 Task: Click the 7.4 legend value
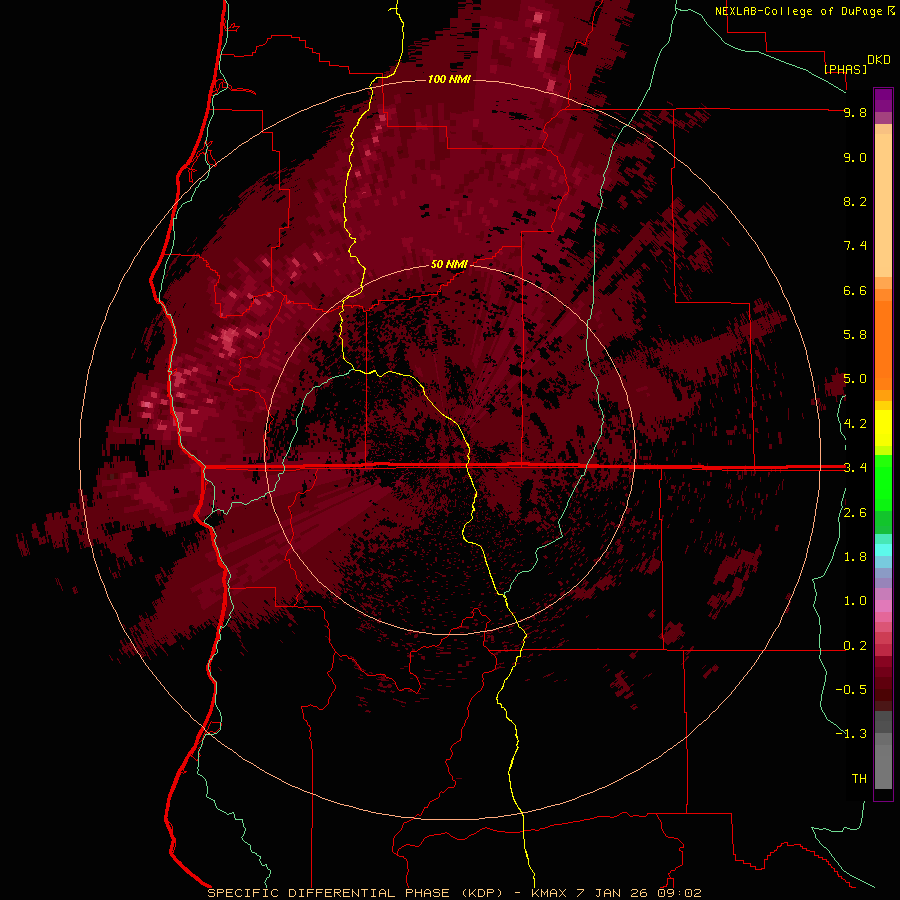click(x=855, y=246)
